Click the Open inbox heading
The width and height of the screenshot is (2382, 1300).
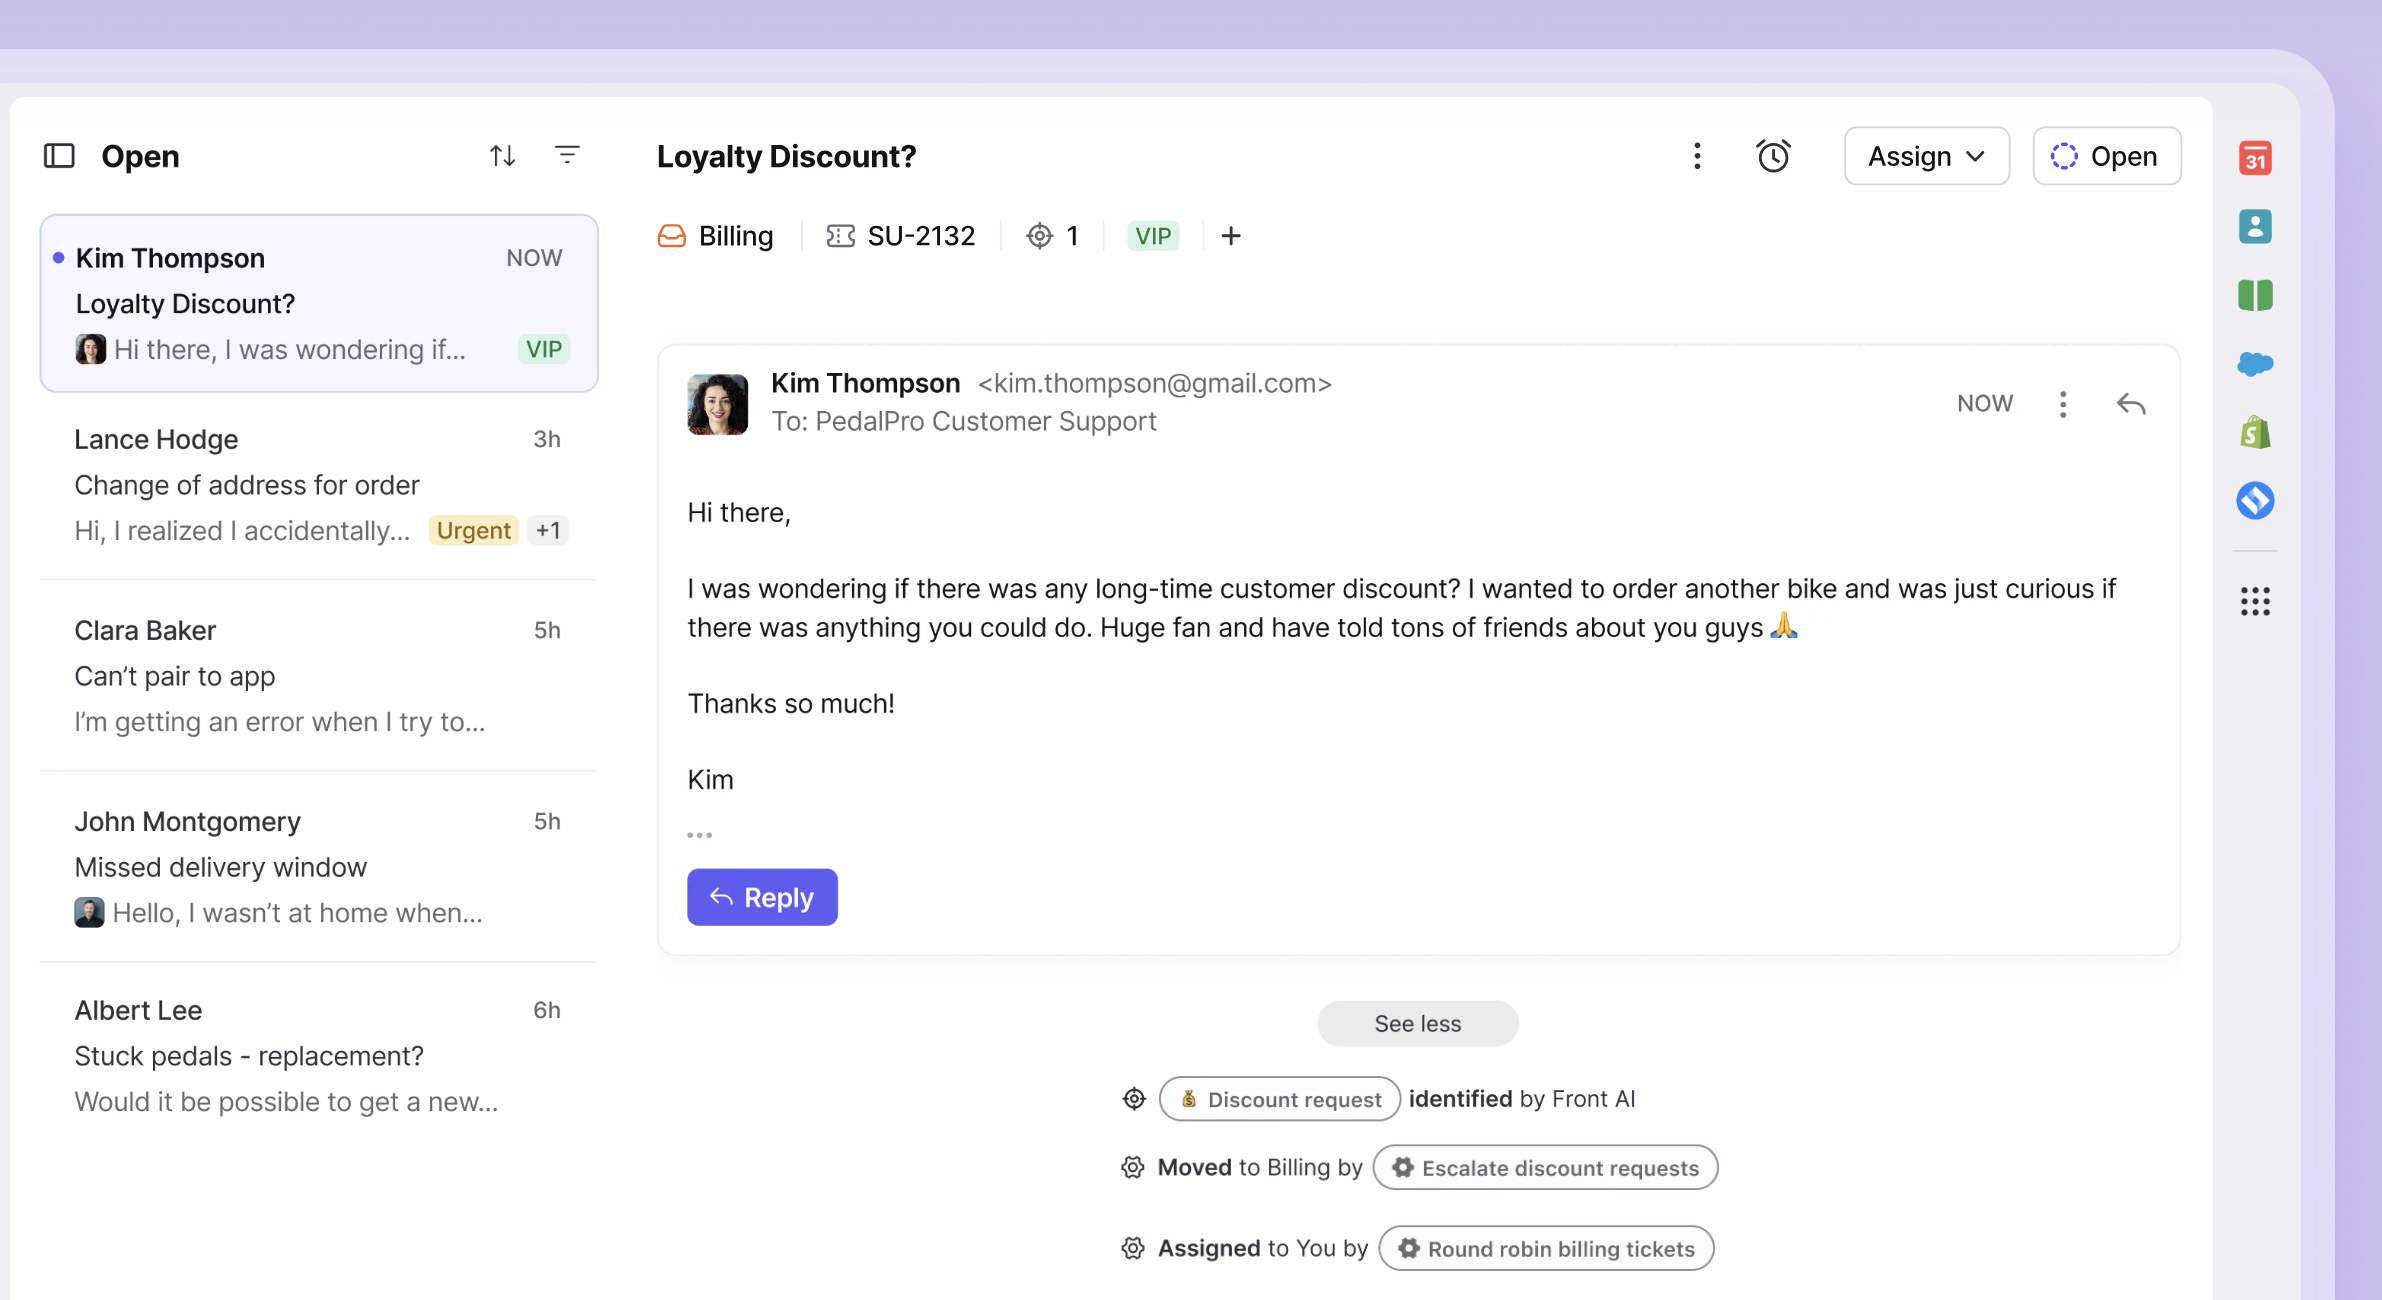(x=140, y=156)
